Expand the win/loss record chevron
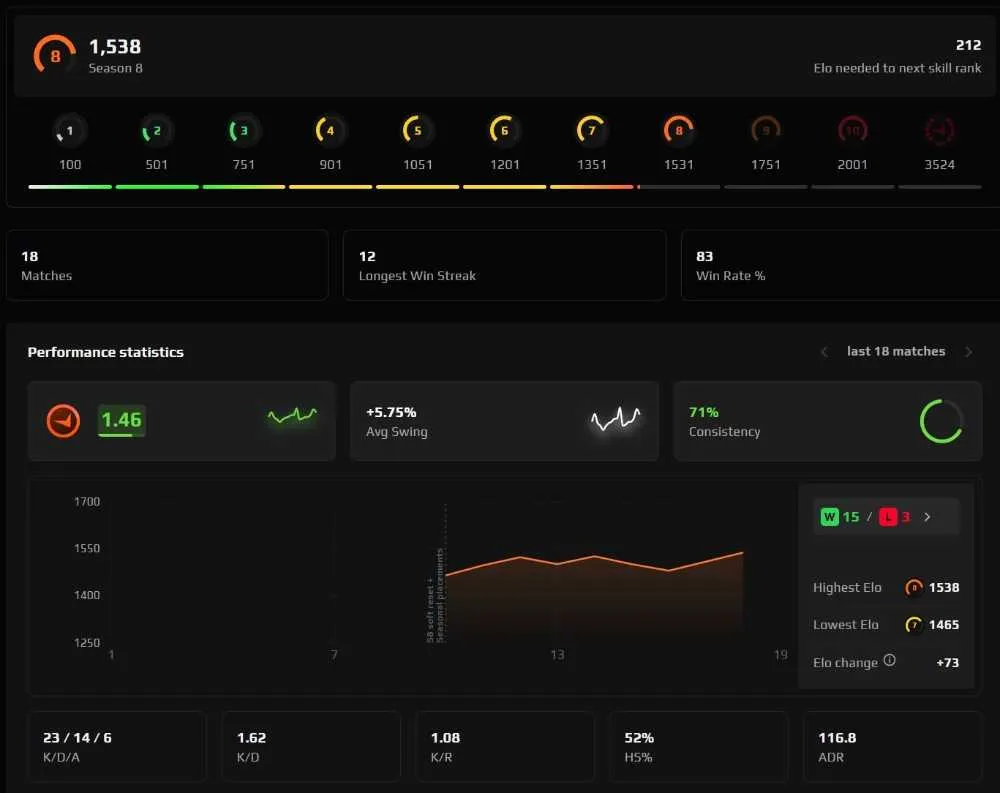Screen dimensions: 1000x793 (927, 517)
